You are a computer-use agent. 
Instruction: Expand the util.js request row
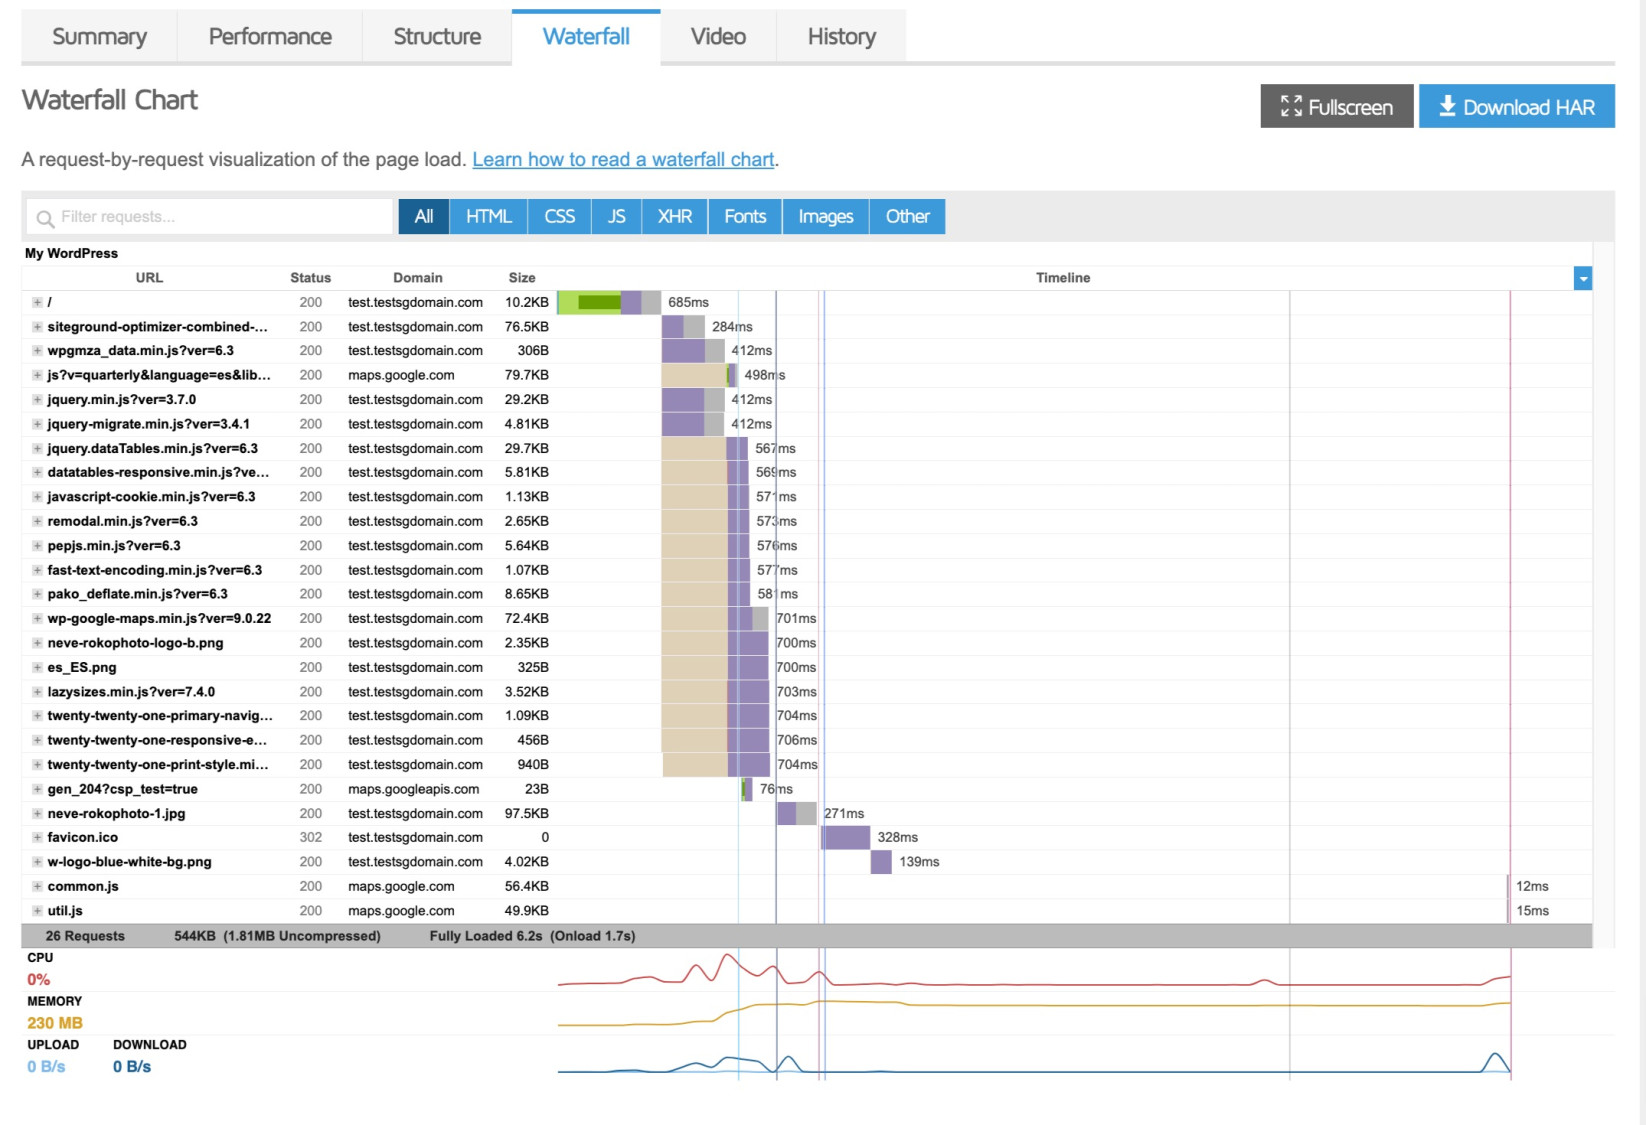click(37, 911)
